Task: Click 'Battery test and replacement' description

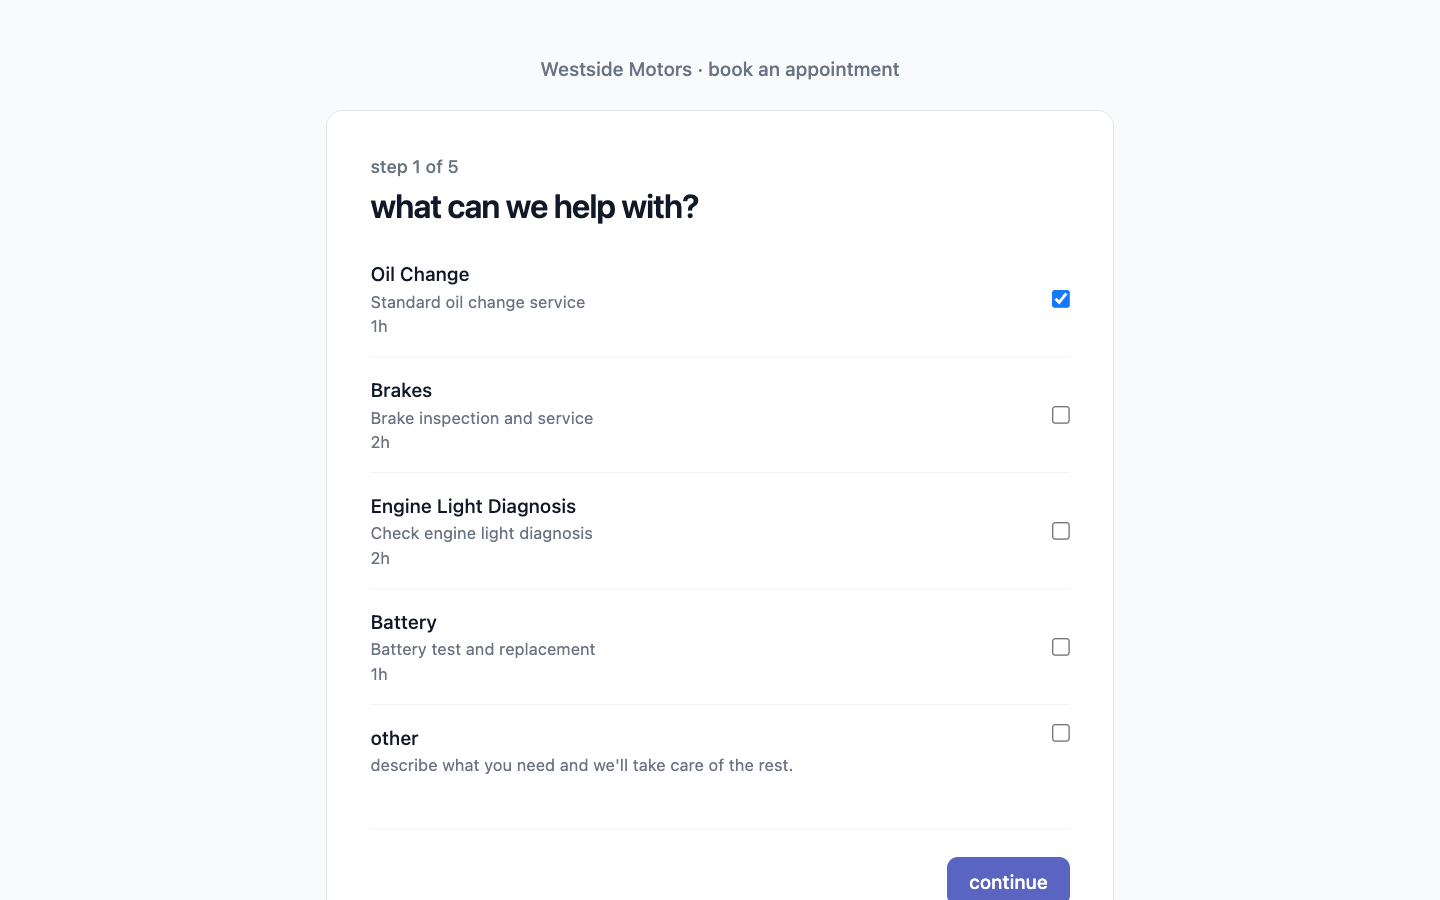Action: click(x=483, y=649)
